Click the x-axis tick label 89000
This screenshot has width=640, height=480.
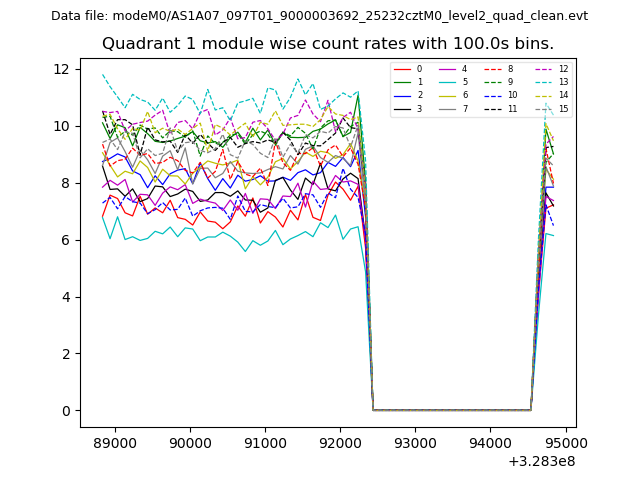114,443
